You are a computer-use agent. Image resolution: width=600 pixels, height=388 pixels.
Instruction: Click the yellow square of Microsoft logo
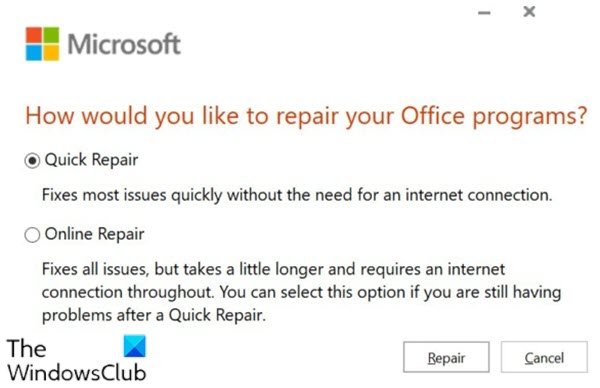click(x=51, y=53)
